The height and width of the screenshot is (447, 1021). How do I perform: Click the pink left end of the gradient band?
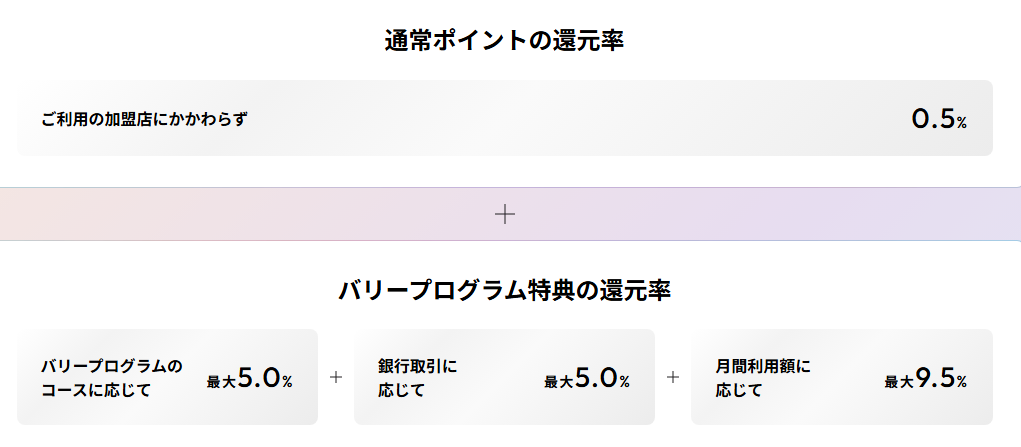(40, 214)
